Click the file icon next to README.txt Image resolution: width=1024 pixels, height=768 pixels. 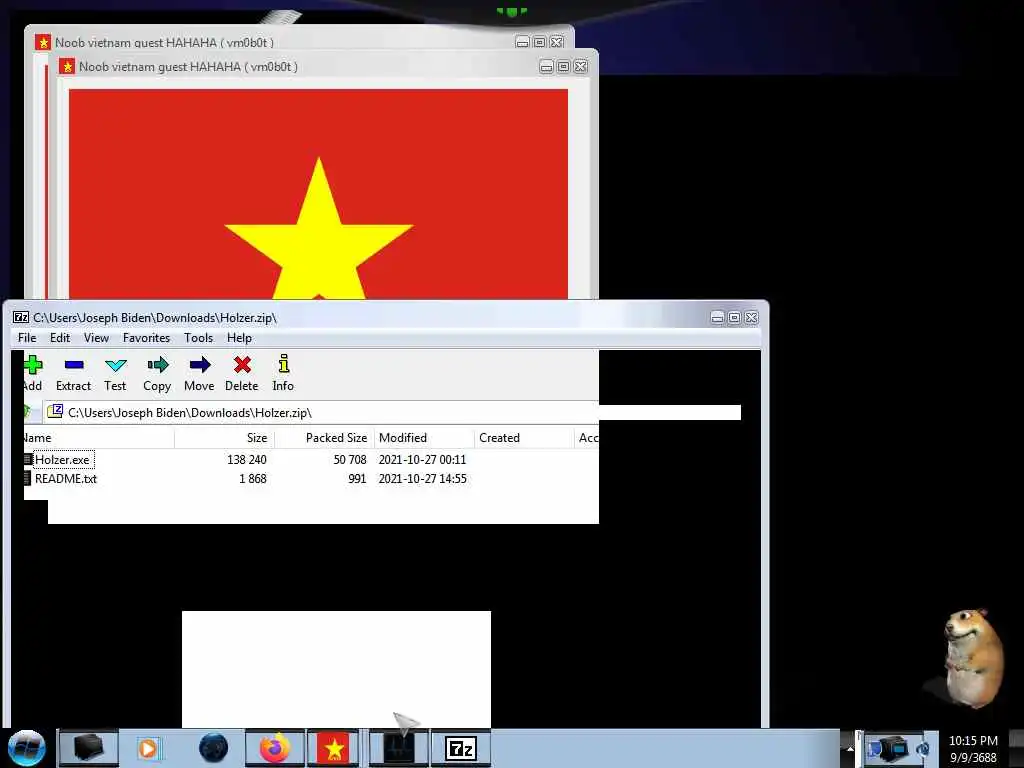(x=27, y=478)
